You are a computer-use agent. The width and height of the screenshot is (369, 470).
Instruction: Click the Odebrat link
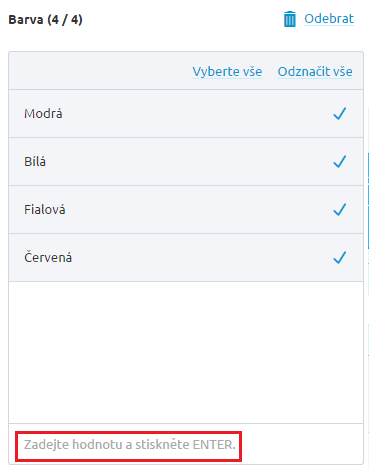pyautogui.click(x=329, y=19)
